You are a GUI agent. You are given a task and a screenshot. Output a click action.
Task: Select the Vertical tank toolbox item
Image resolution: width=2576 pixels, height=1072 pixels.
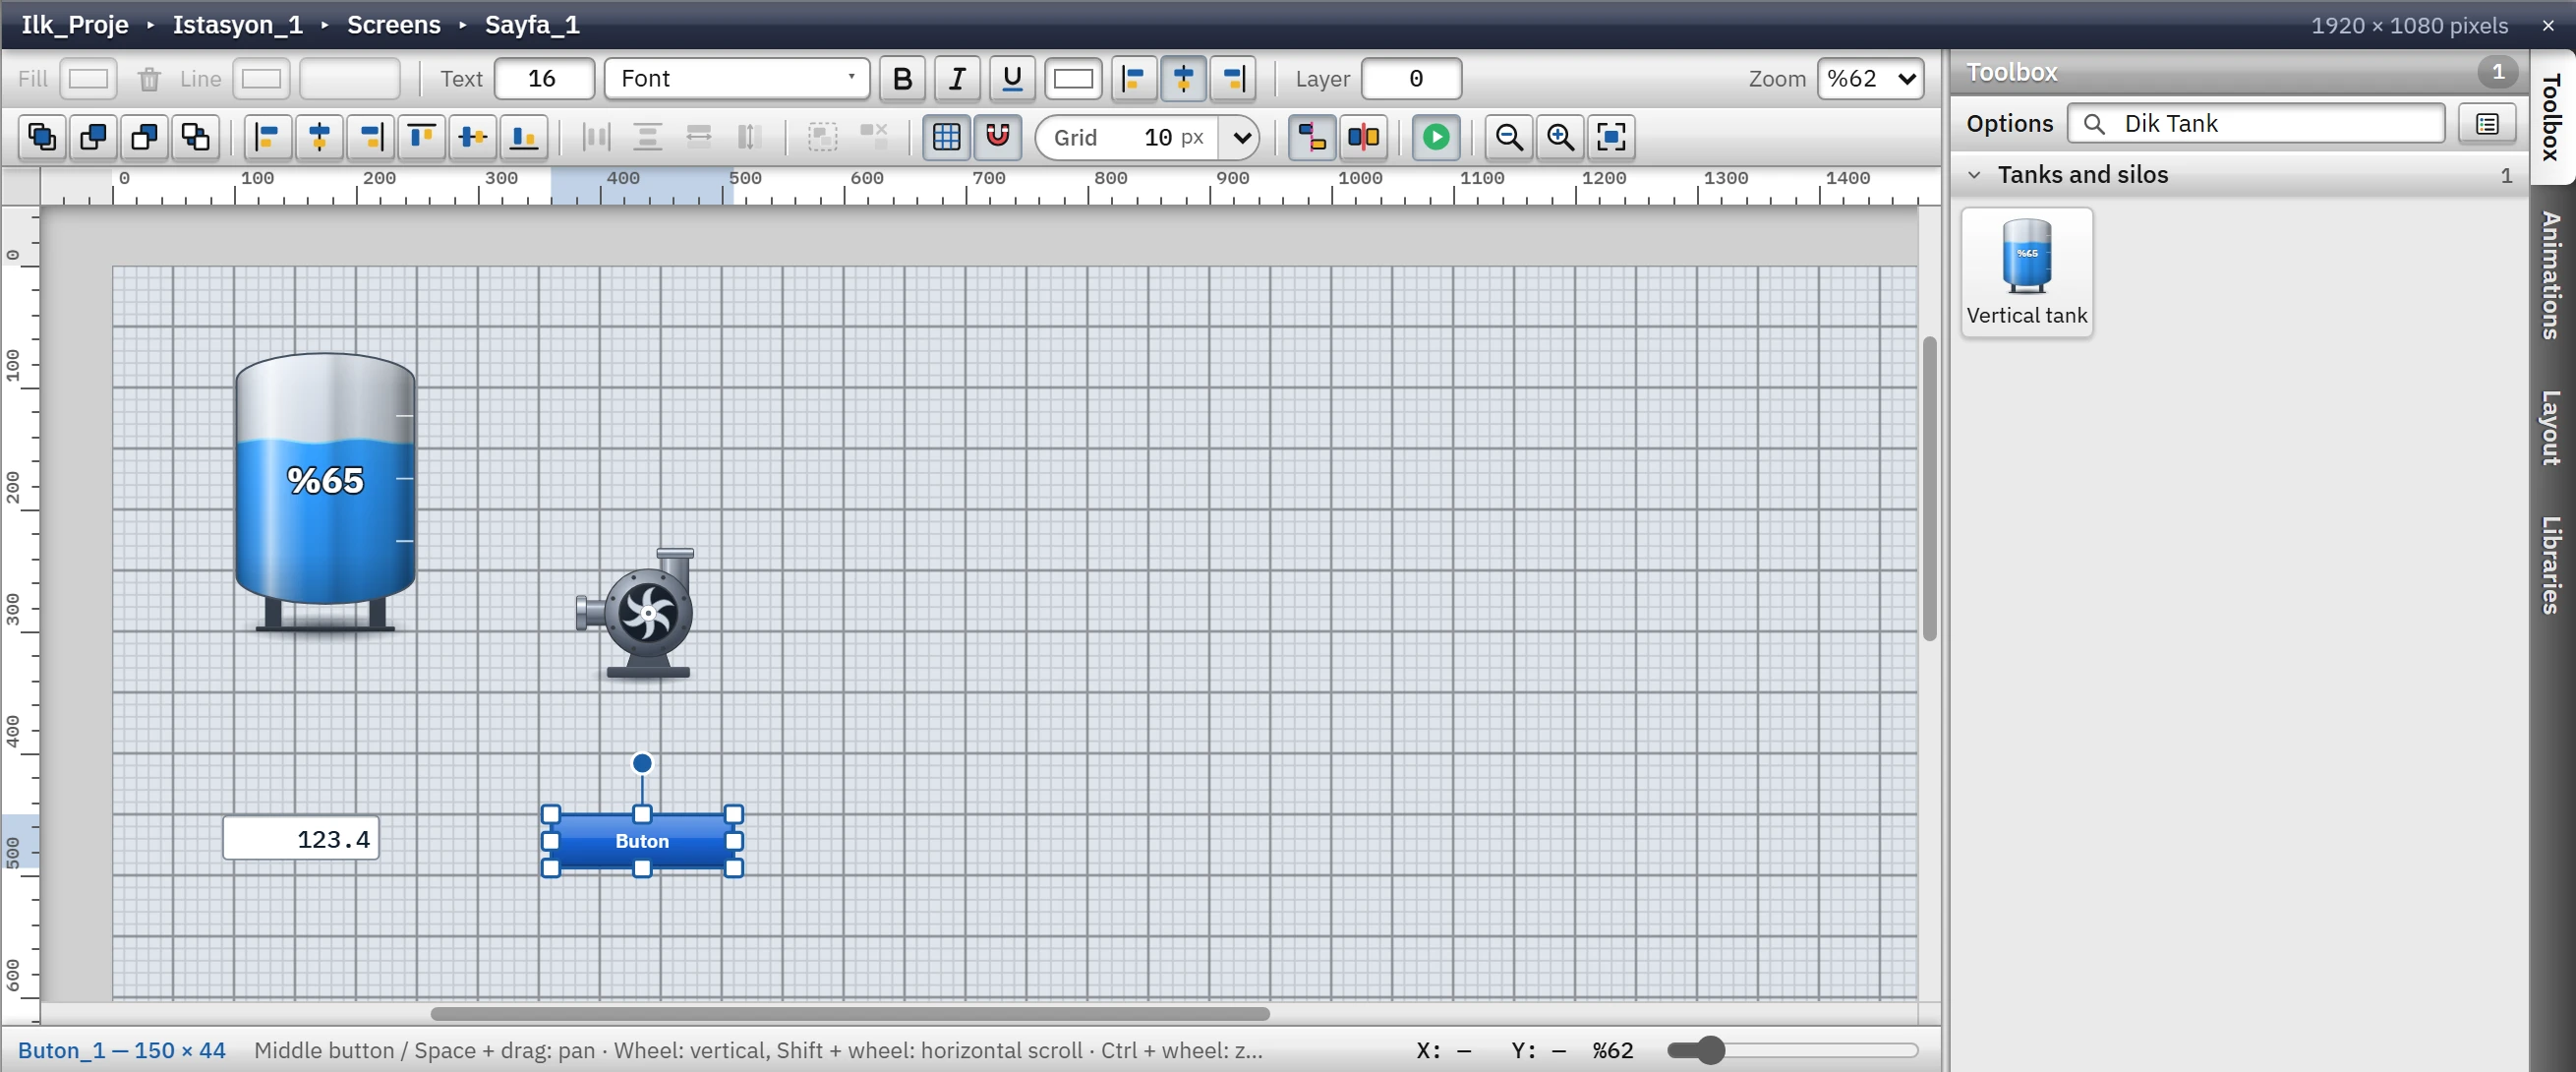(2026, 272)
